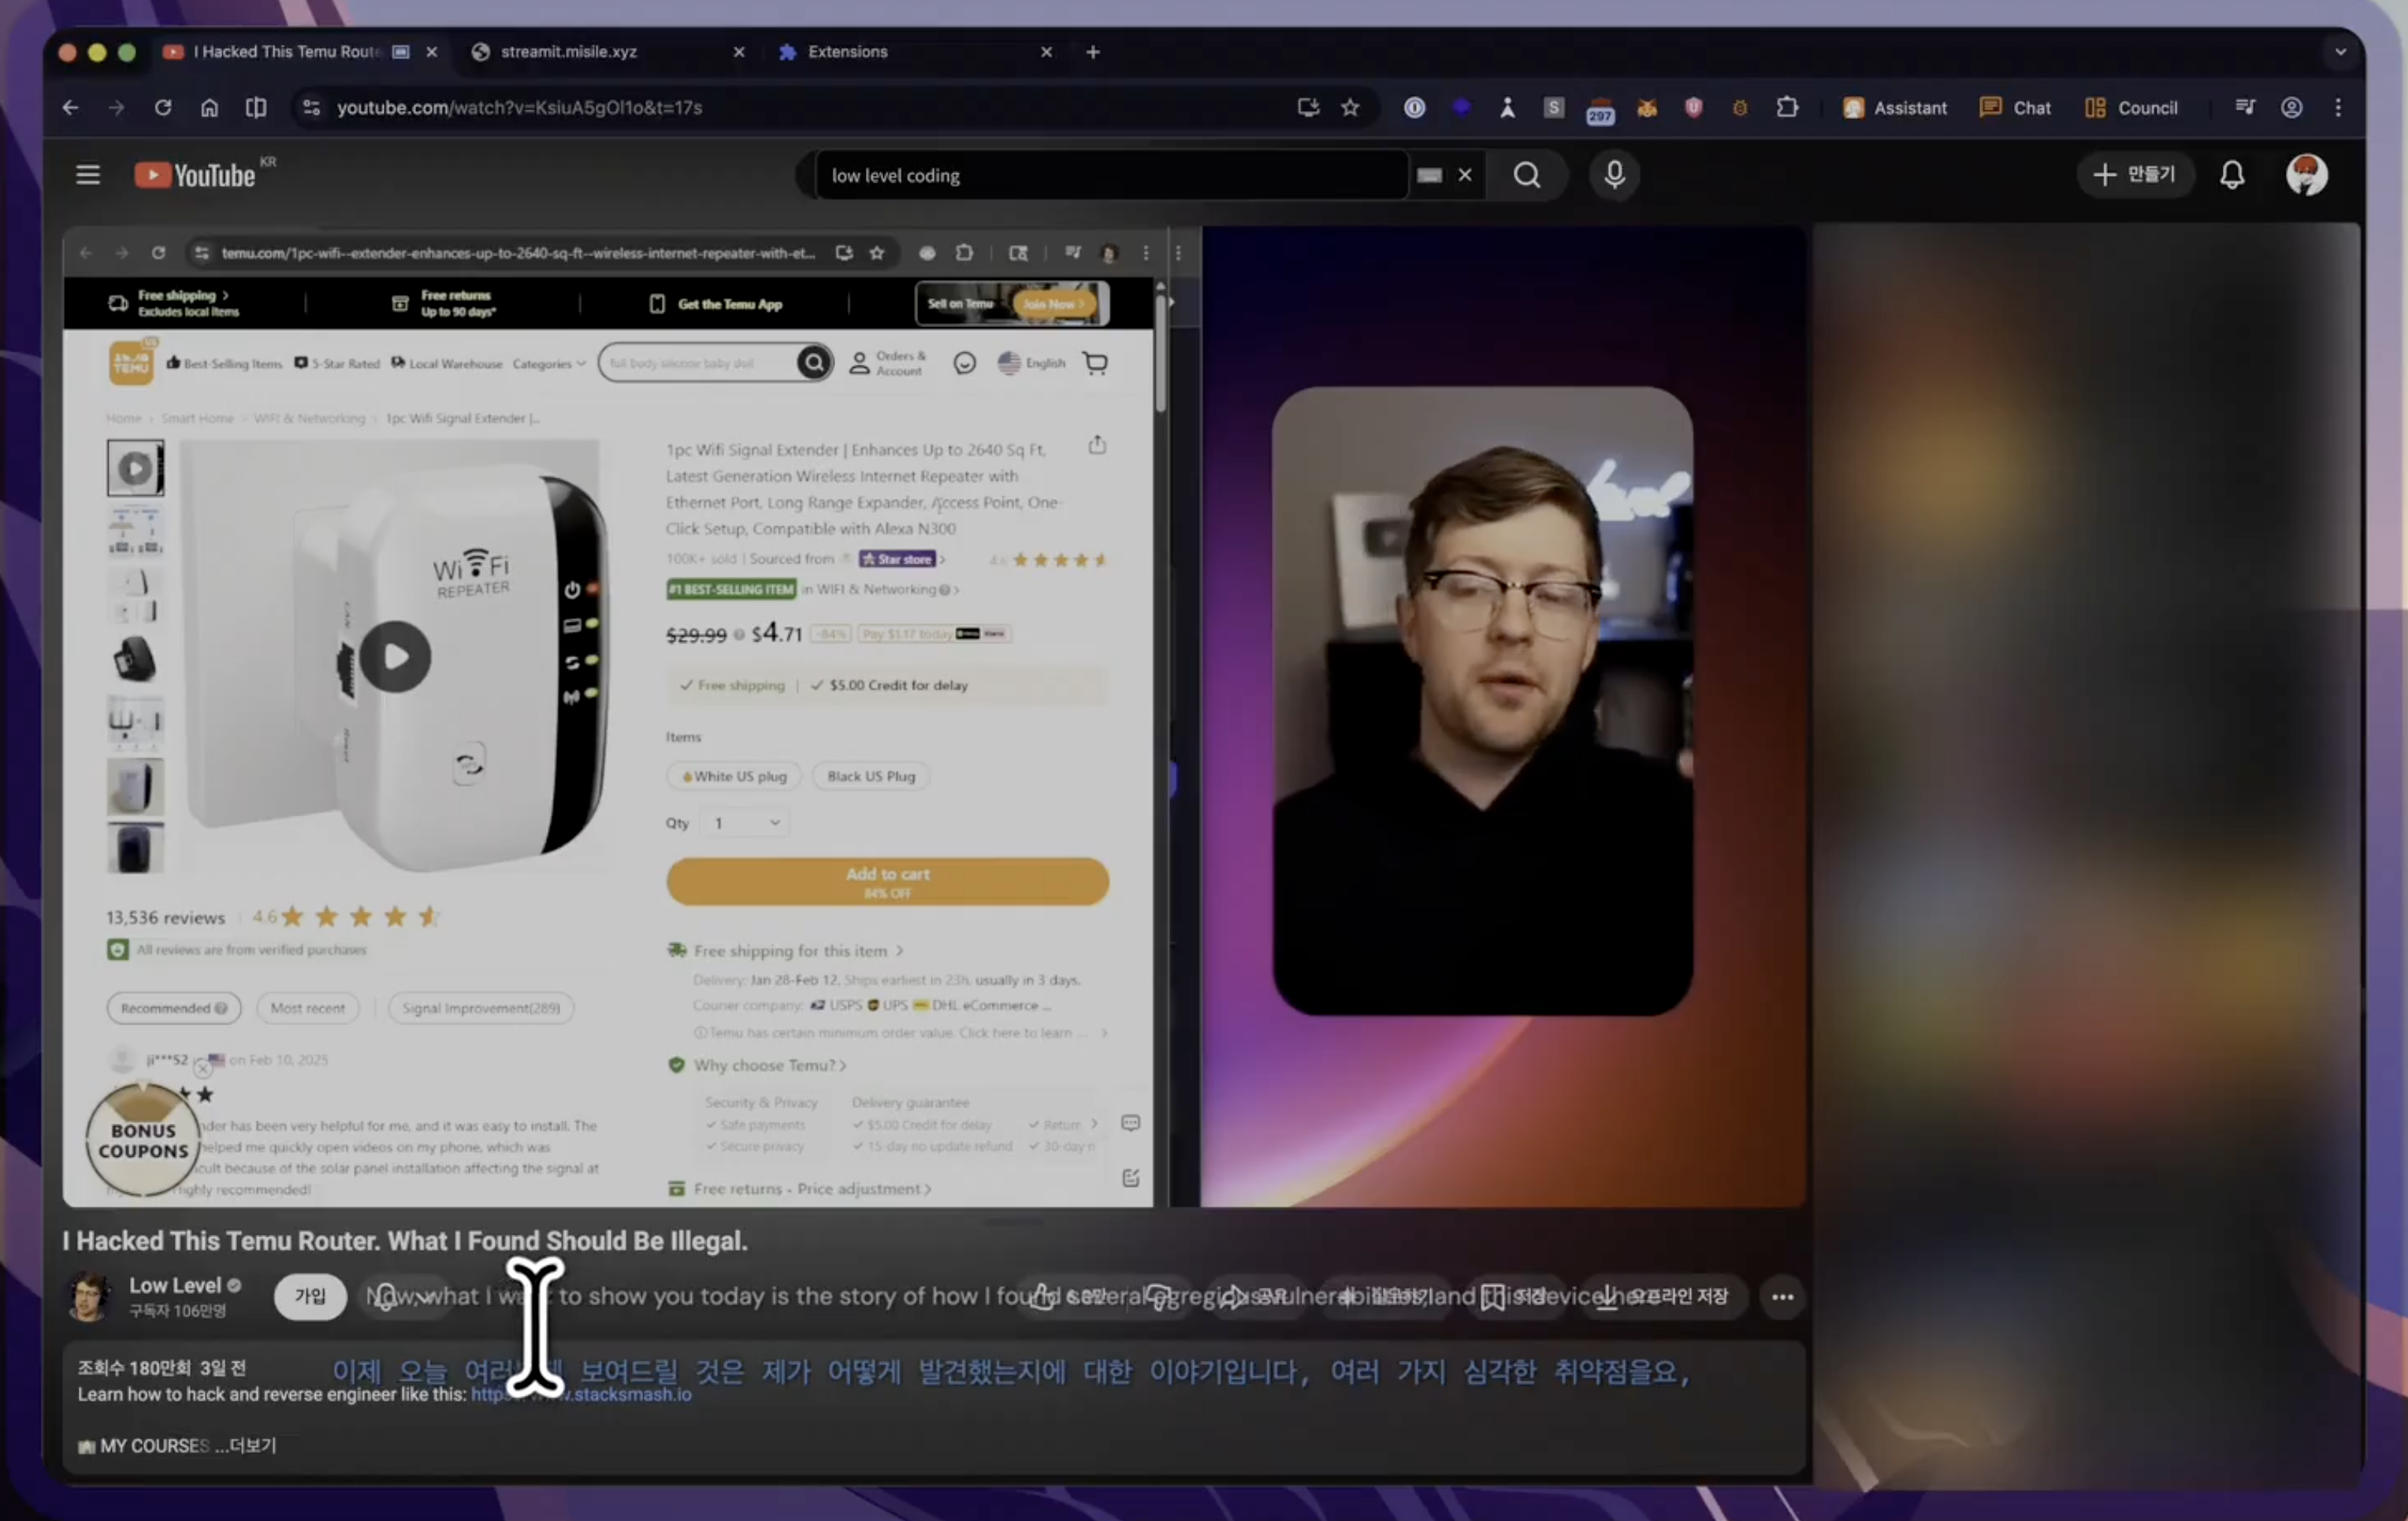Open the browser Extensions puzzle icon
Screen dimensions: 2408x1521
pos(1787,107)
